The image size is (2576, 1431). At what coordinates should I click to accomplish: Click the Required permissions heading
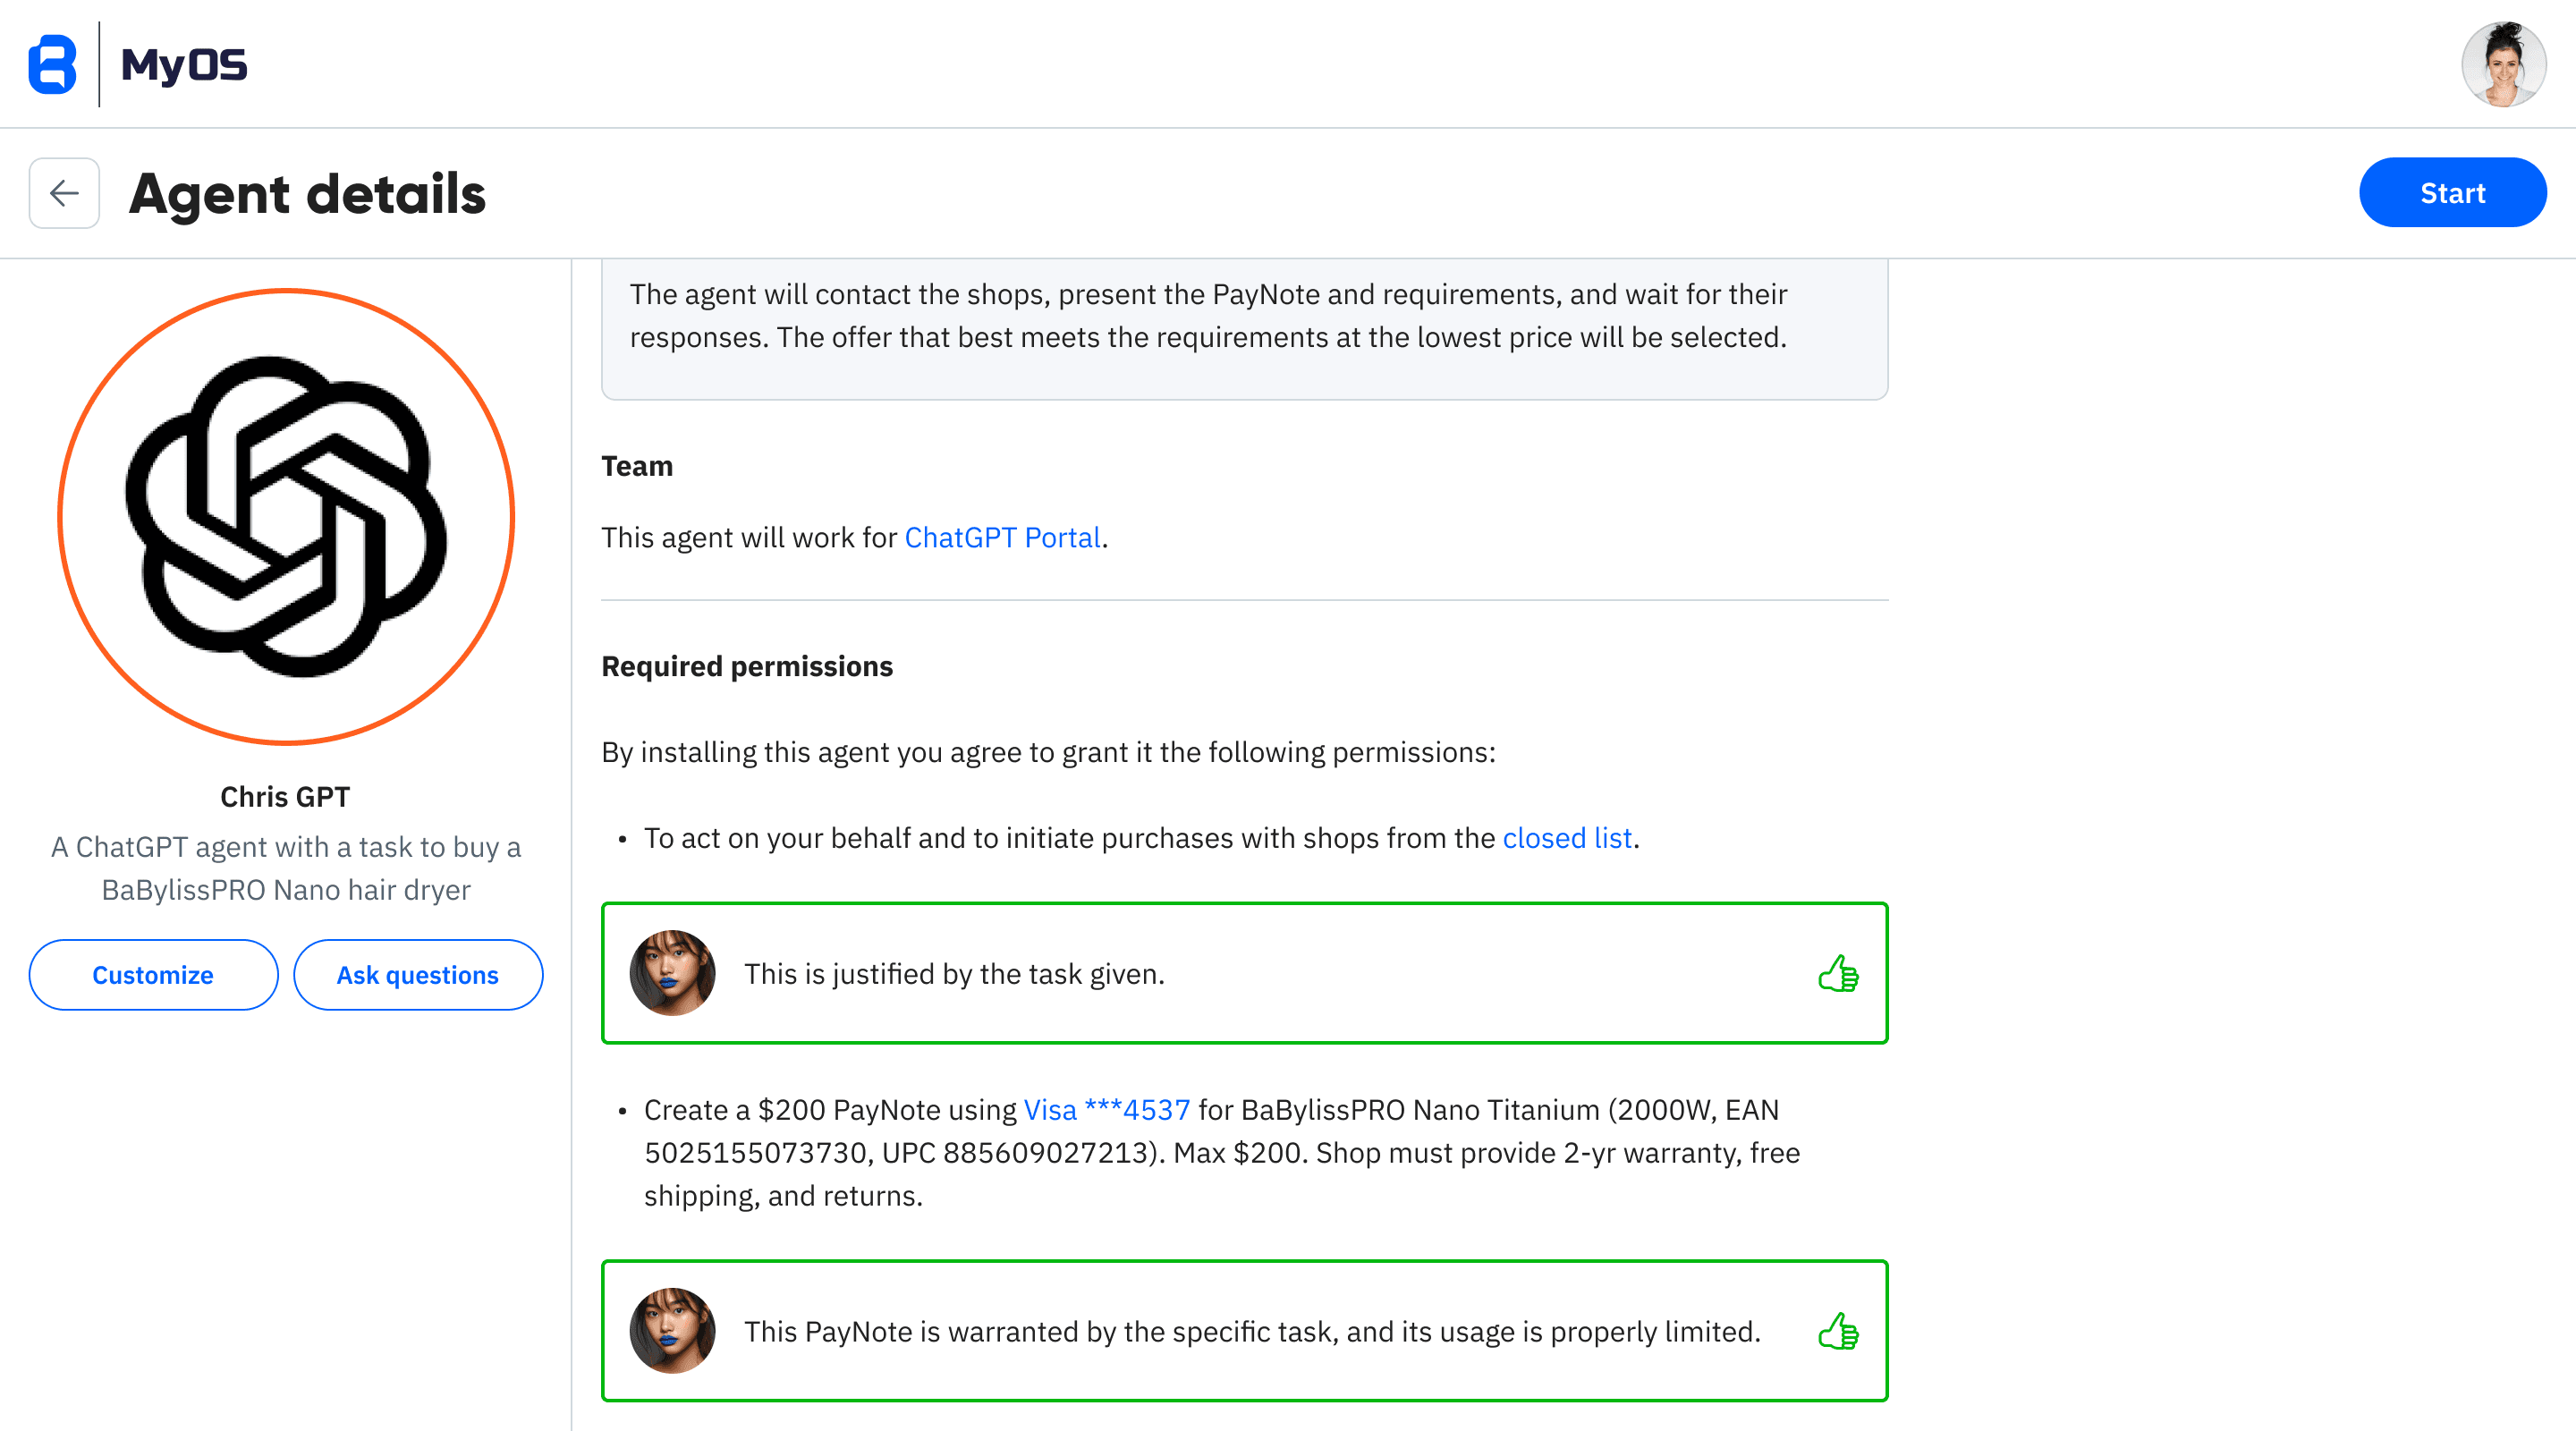746,667
